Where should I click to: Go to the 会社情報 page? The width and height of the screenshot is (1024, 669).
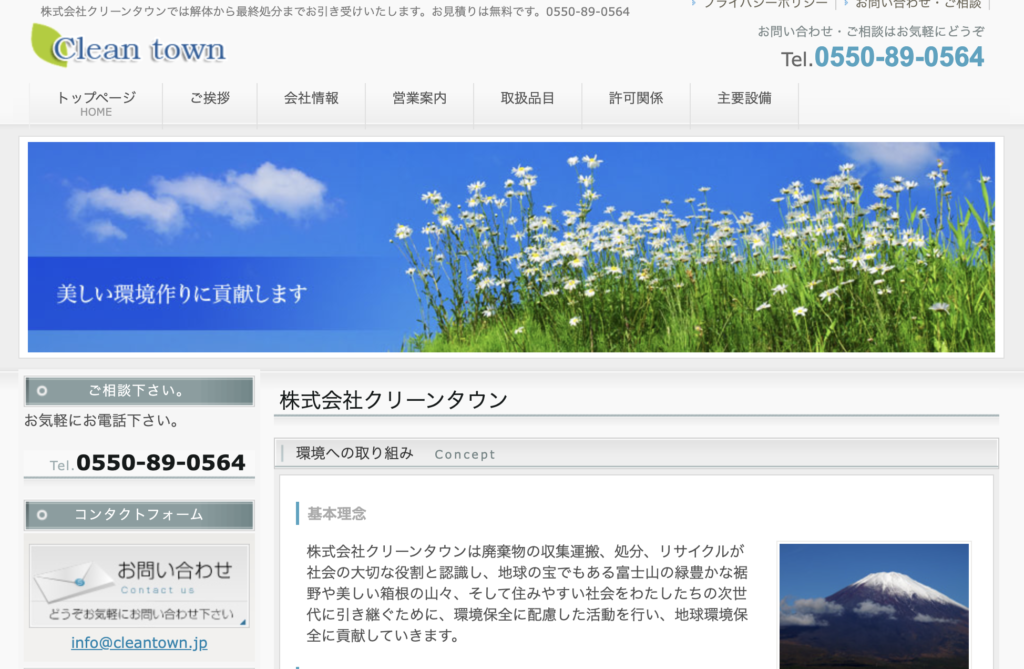point(311,99)
